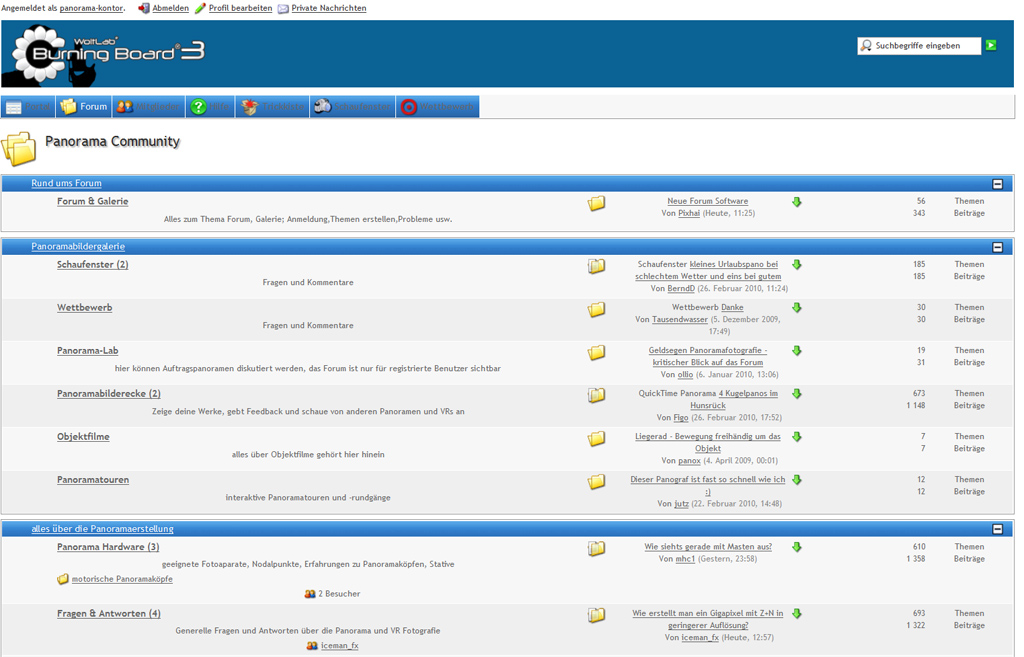
Task: Open the motorische Panoramaköpfe subforum
Action: click(x=122, y=579)
